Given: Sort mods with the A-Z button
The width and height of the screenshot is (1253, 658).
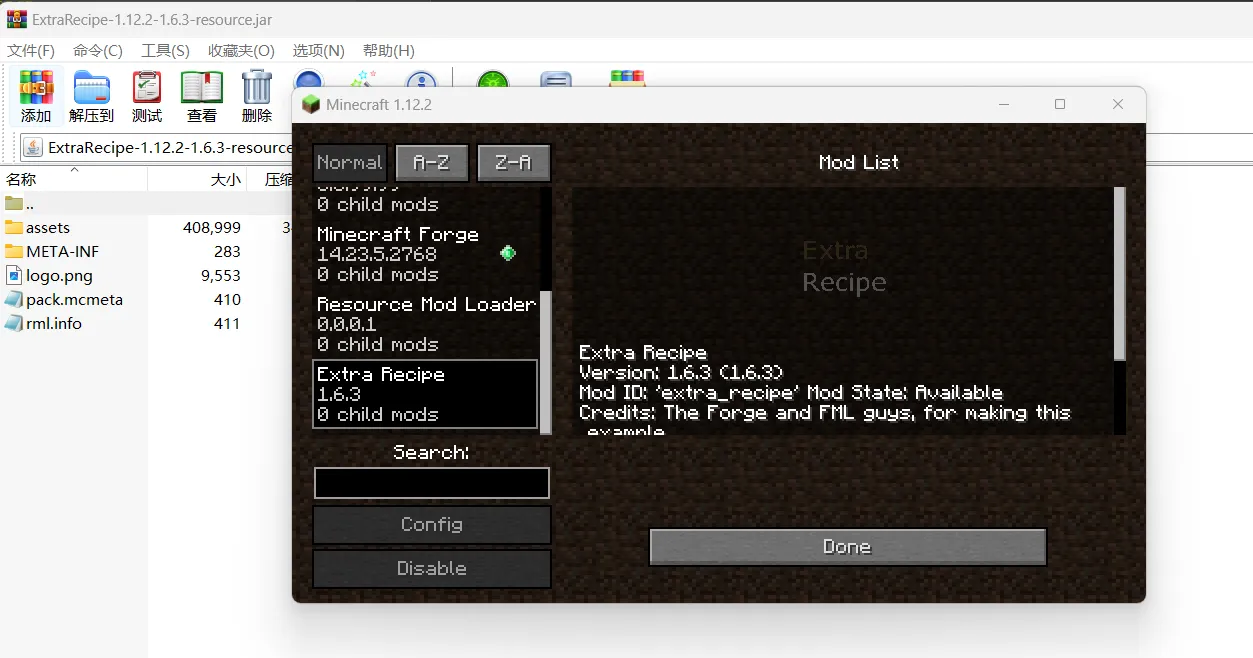Looking at the screenshot, I should [432, 162].
